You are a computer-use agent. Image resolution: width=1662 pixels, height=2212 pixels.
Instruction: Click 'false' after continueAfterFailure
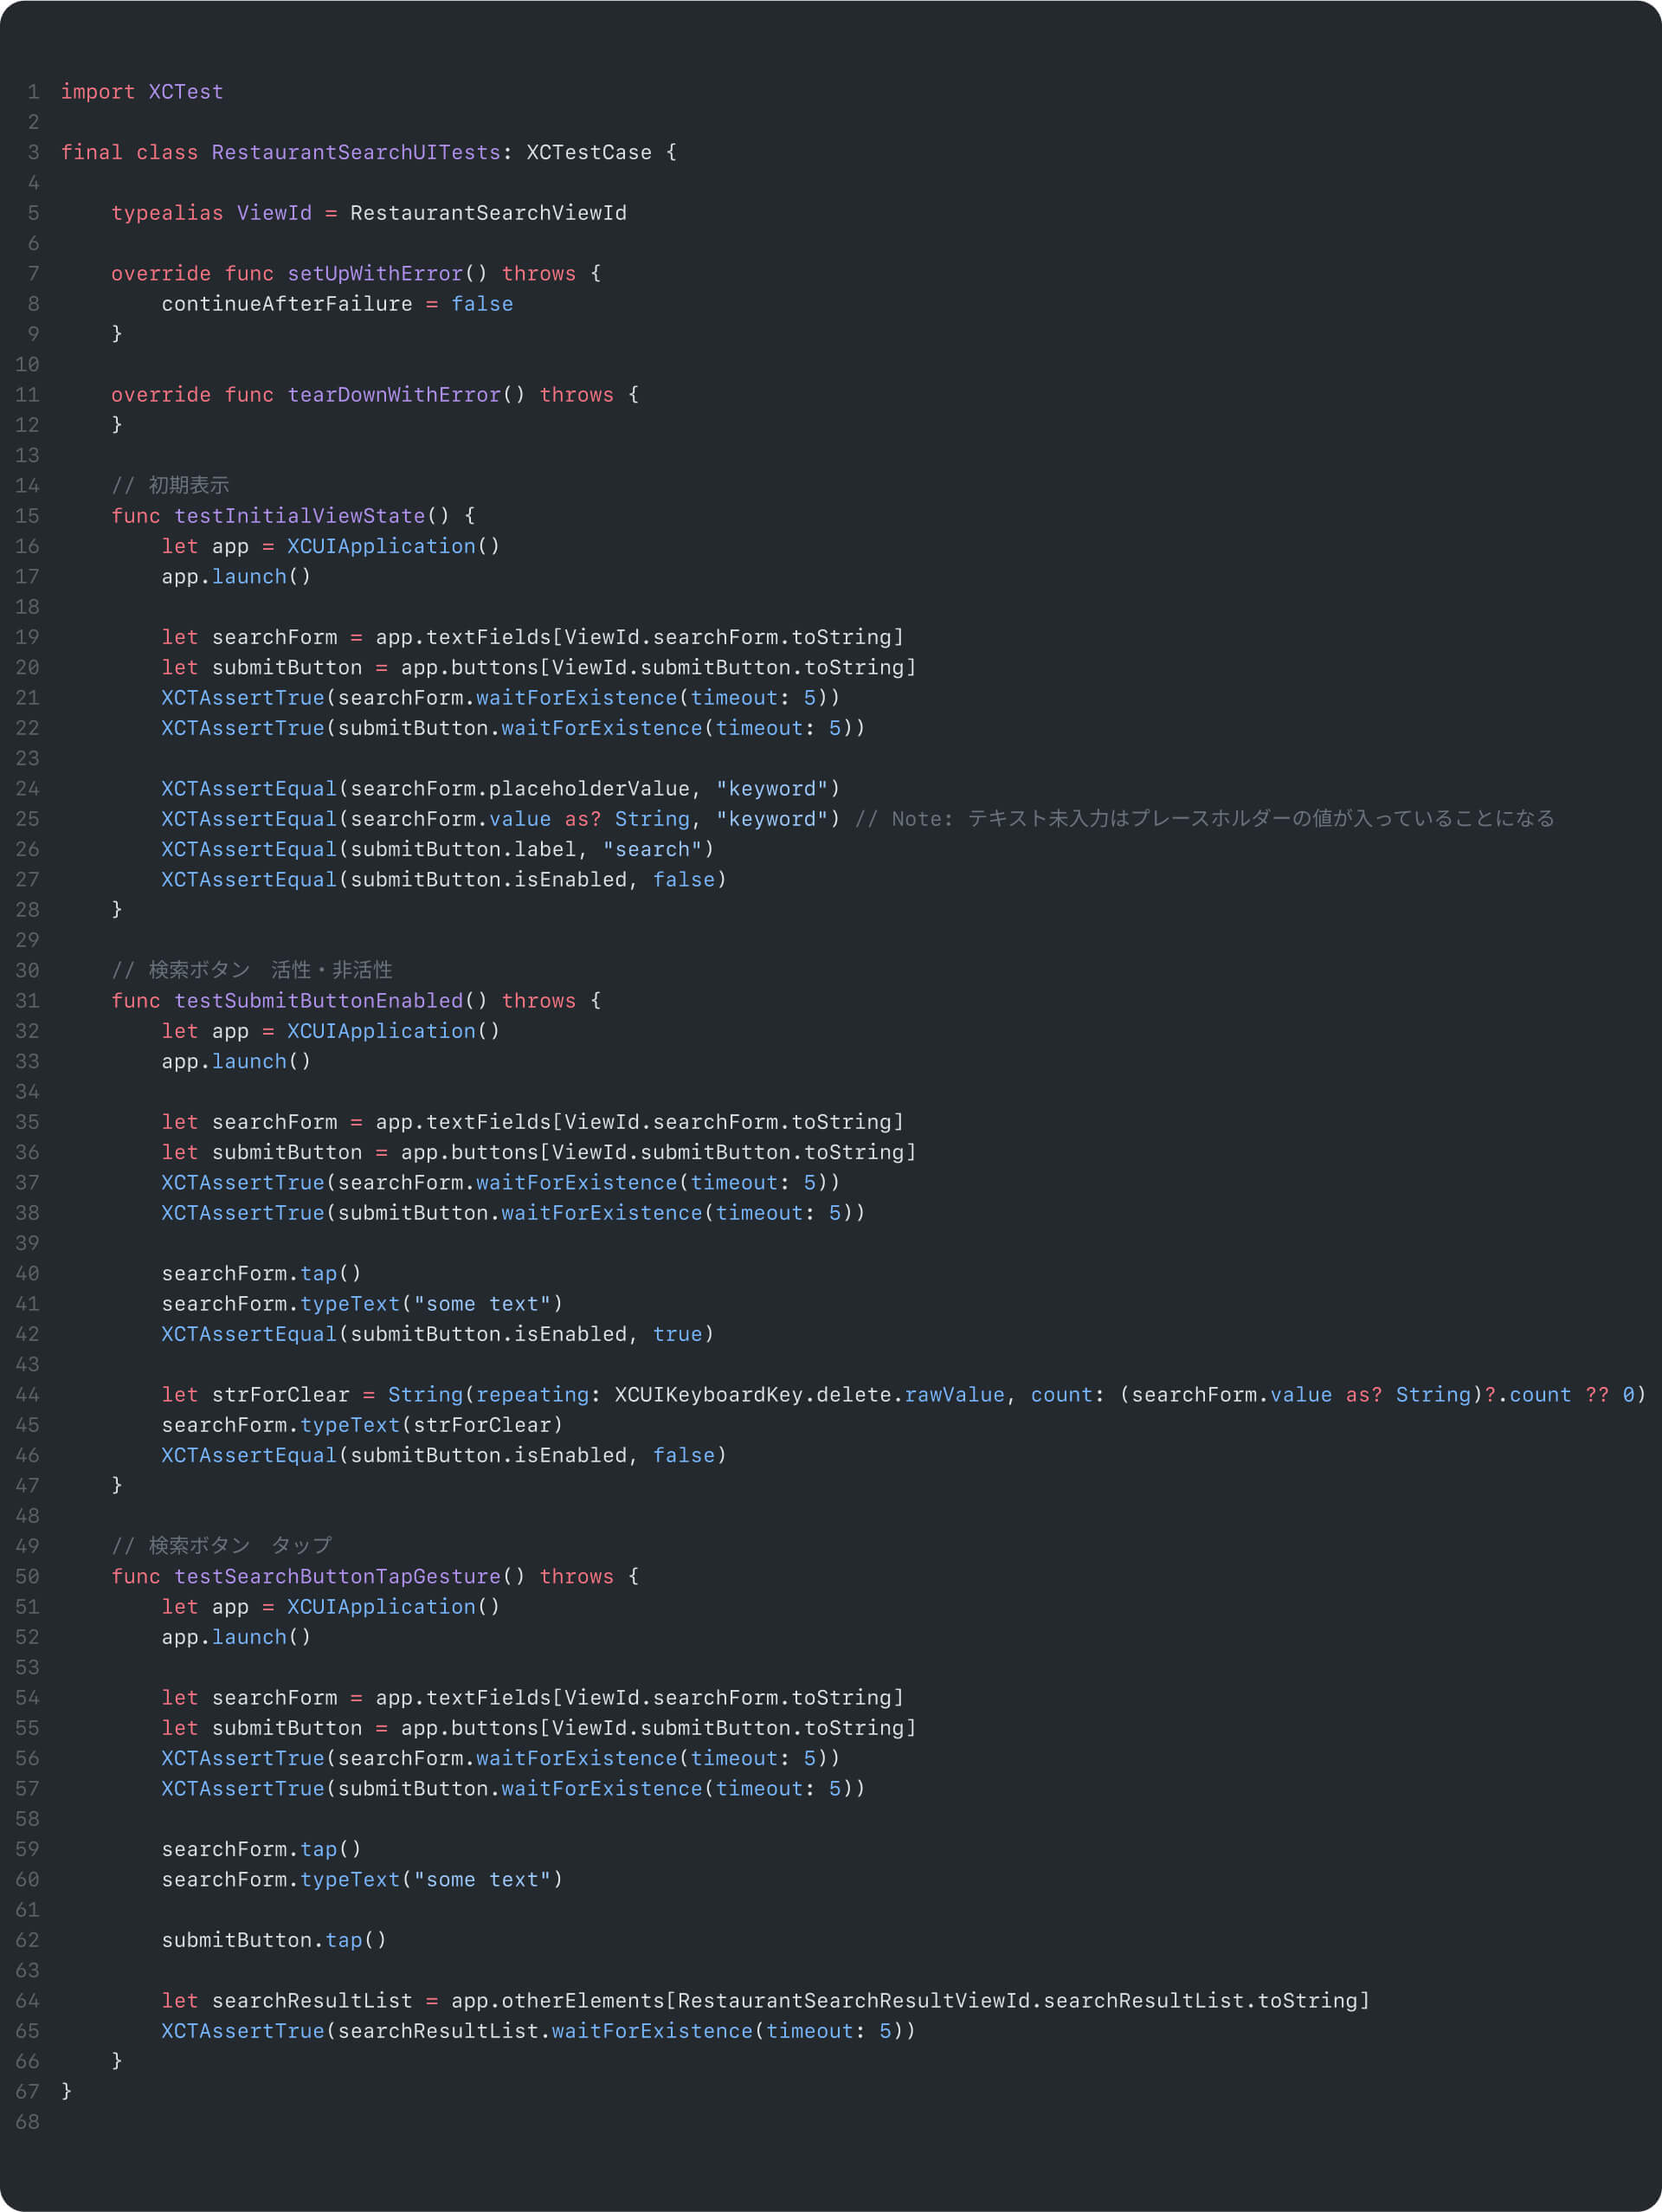click(481, 304)
